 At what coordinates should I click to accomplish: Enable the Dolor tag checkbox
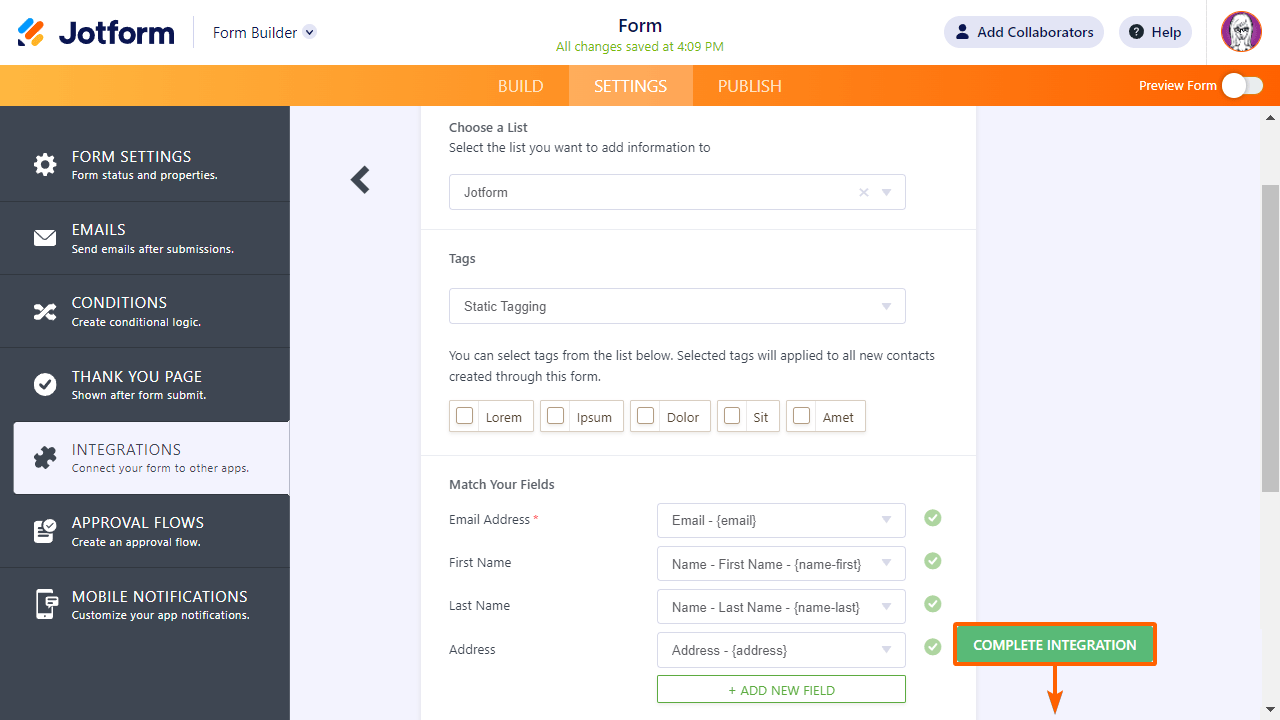click(x=646, y=416)
